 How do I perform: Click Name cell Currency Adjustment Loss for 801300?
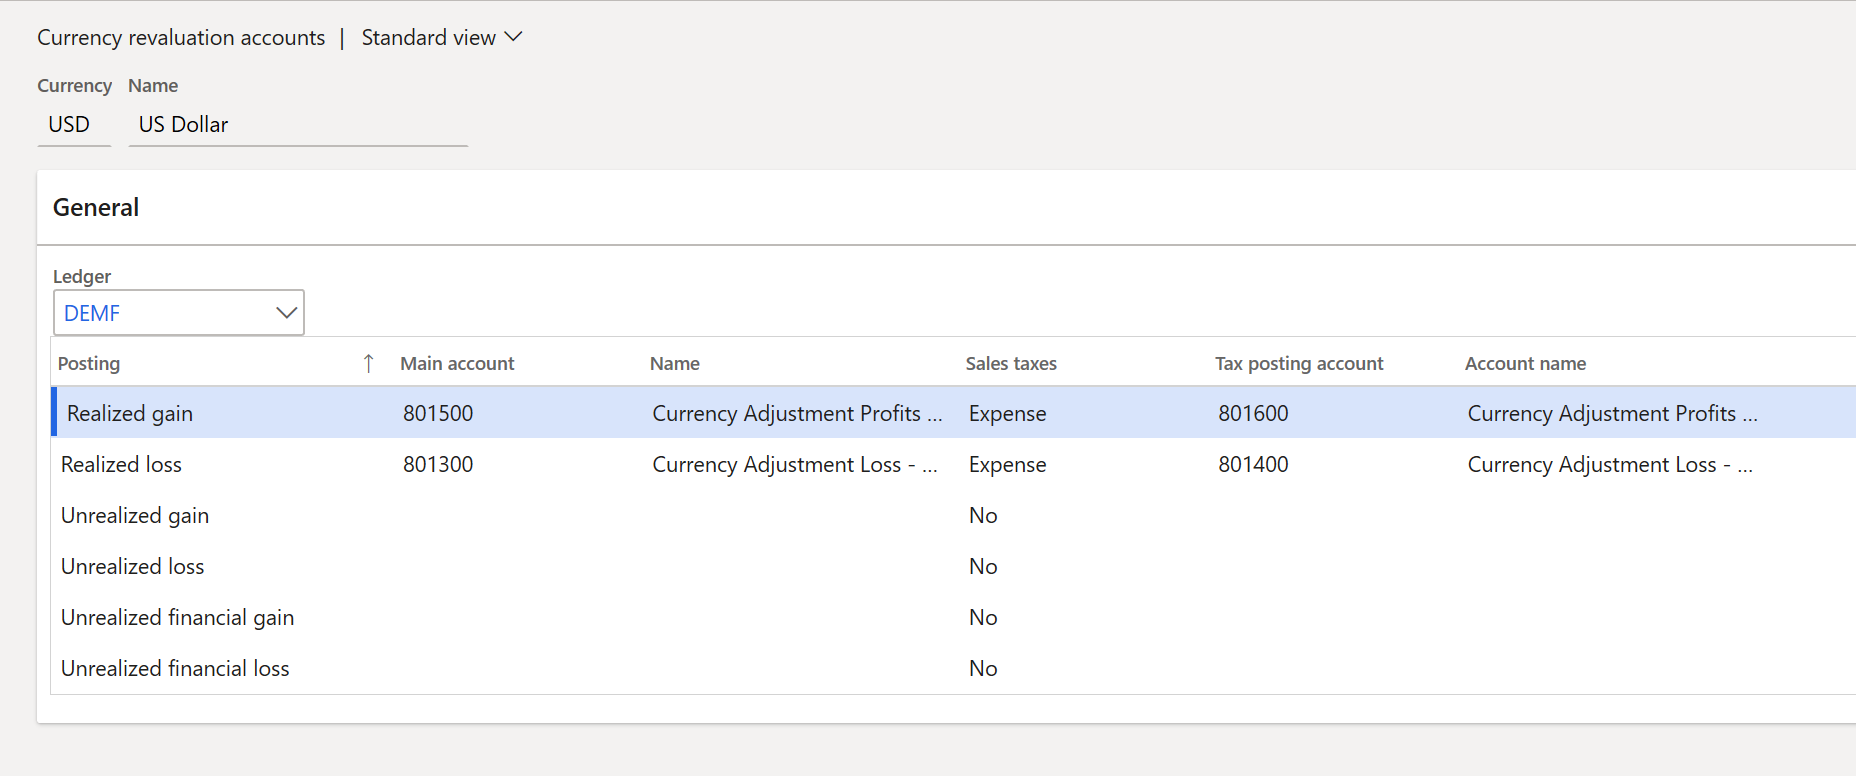(x=794, y=465)
